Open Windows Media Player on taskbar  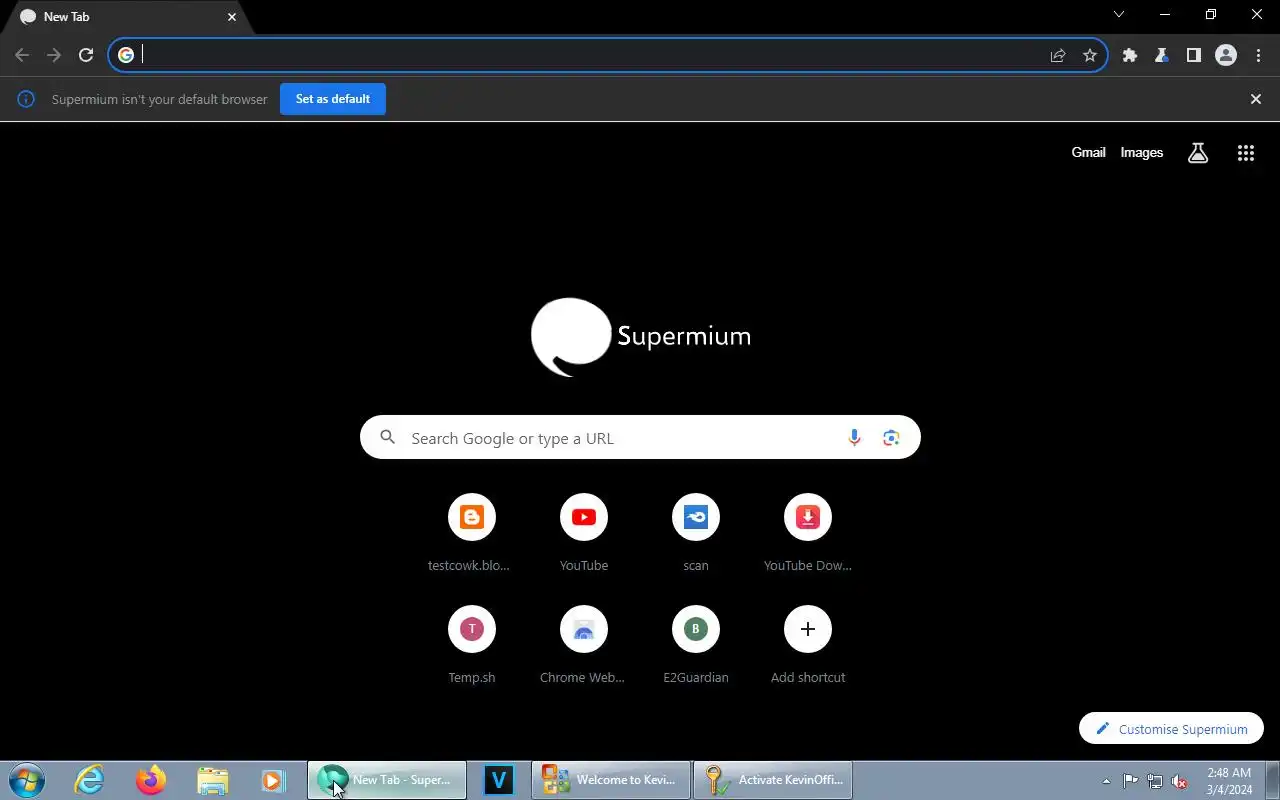coord(273,780)
